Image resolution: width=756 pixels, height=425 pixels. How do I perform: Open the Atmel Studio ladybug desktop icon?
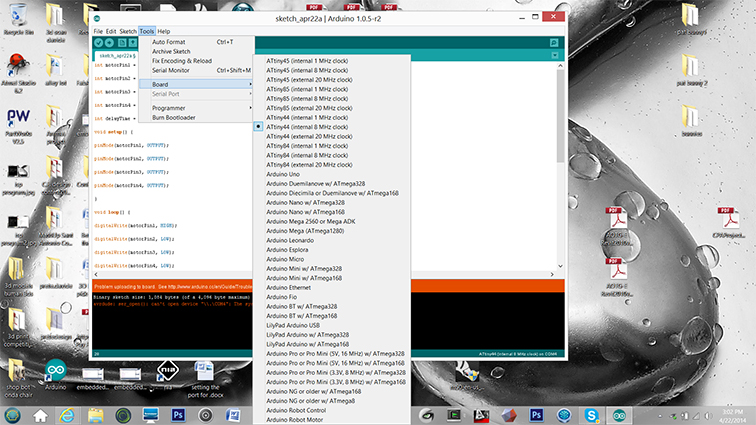[18, 72]
